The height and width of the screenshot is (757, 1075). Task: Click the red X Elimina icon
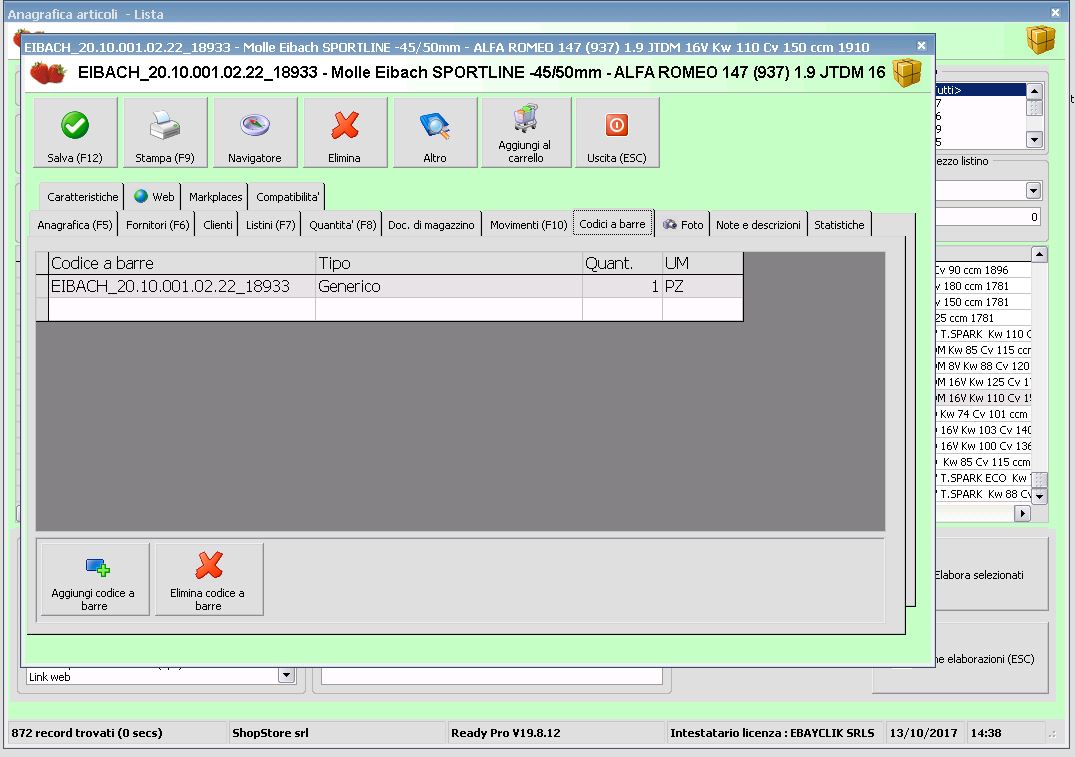345,125
